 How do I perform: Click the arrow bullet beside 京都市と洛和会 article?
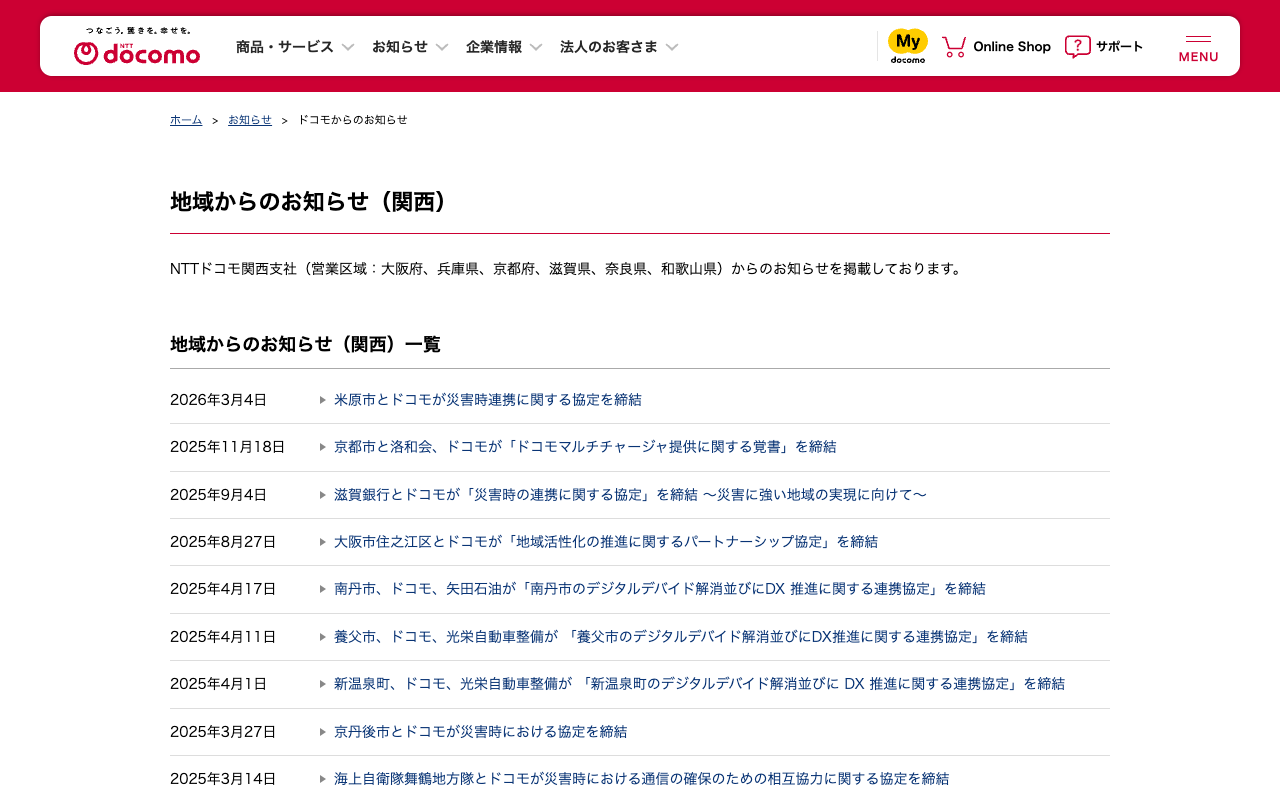323,447
